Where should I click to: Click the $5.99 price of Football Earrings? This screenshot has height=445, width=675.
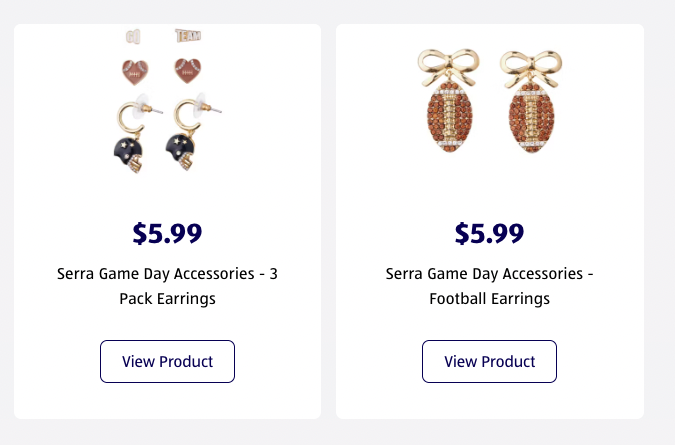point(489,233)
